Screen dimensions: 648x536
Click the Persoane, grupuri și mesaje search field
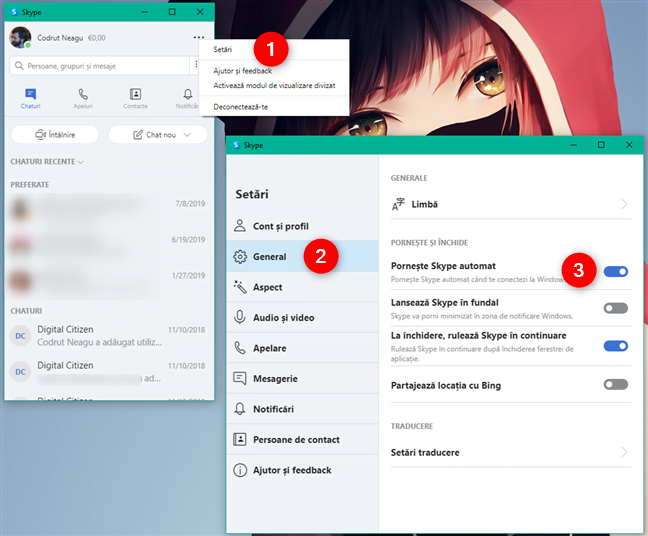[x=99, y=66]
